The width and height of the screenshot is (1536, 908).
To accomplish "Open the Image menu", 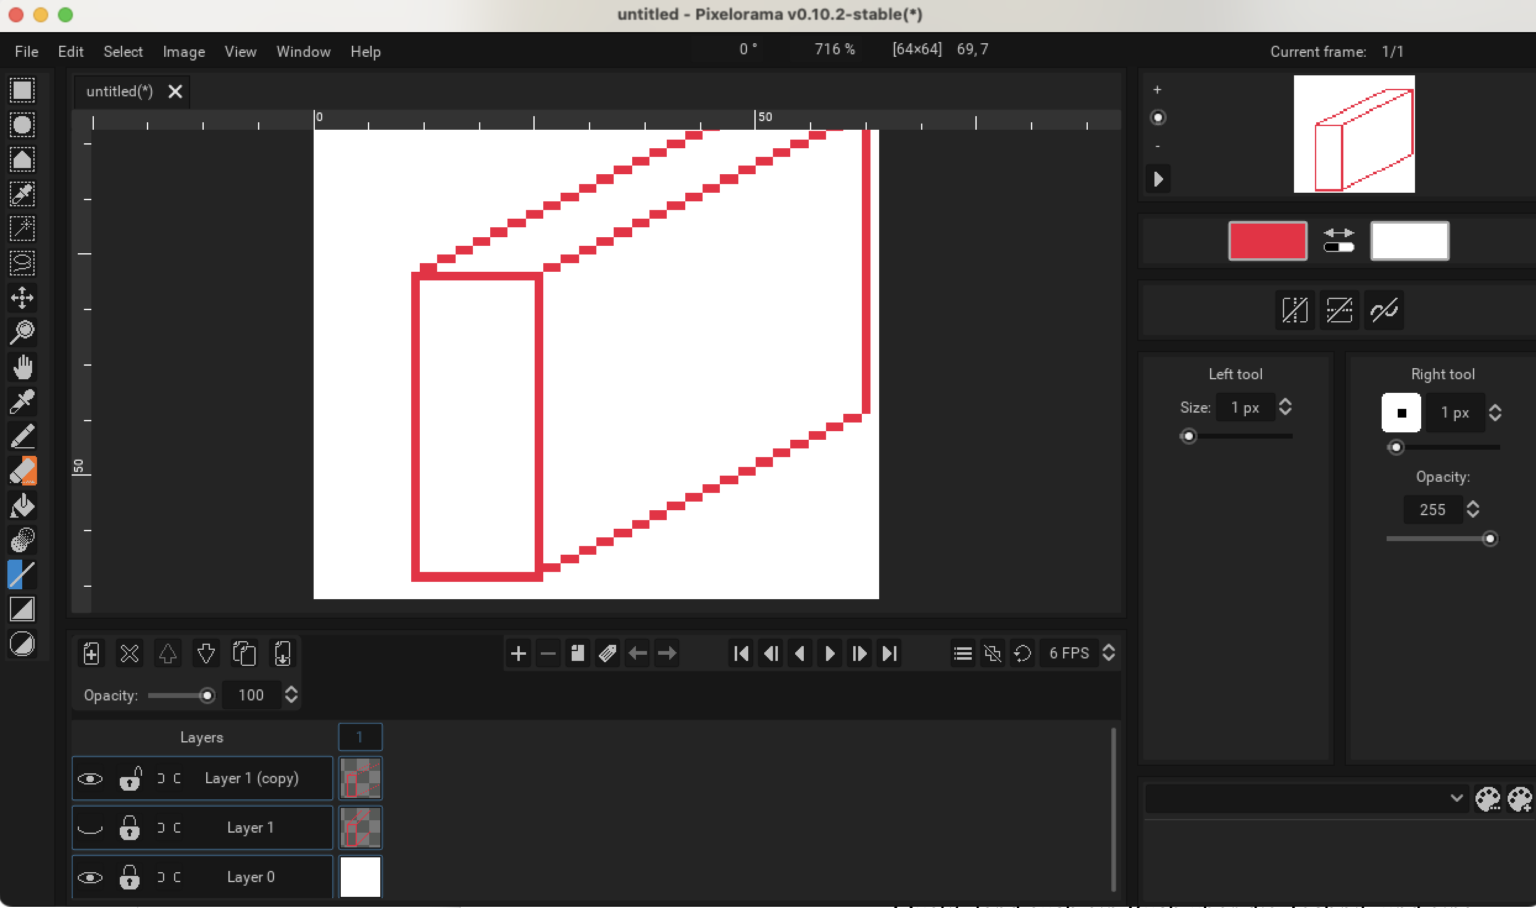I will click(x=184, y=51).
